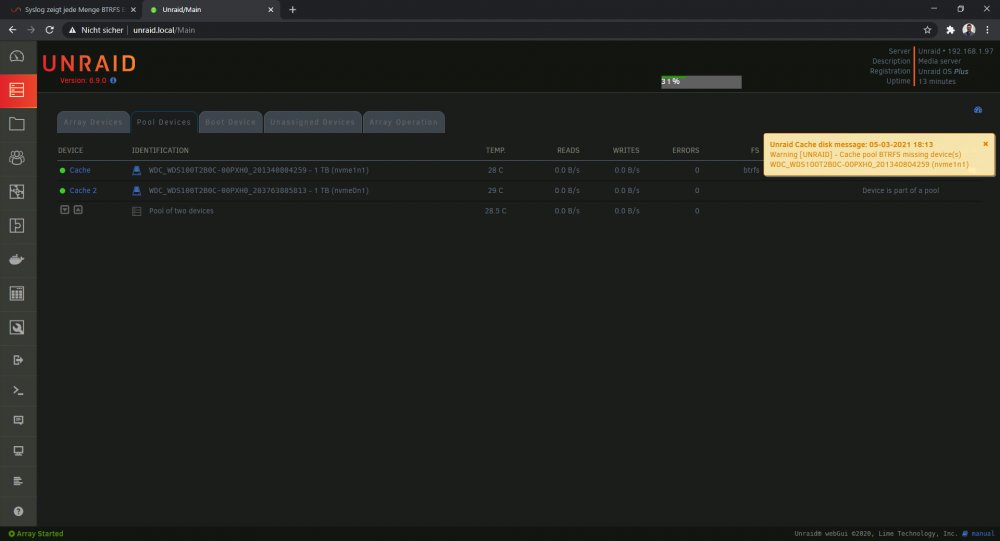
Task: Click the pool icon beside Pool of two devices
Action: 136,211
